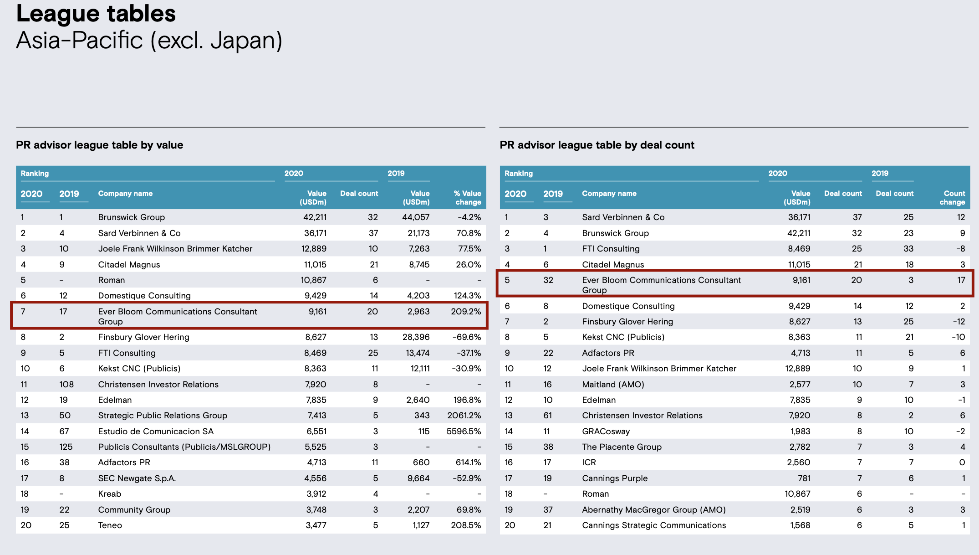Image resolution: width=979 pixels, height=555 pixels.
Task: Click the 'Maitland (AMO)' company name
Action: point(613,385)
